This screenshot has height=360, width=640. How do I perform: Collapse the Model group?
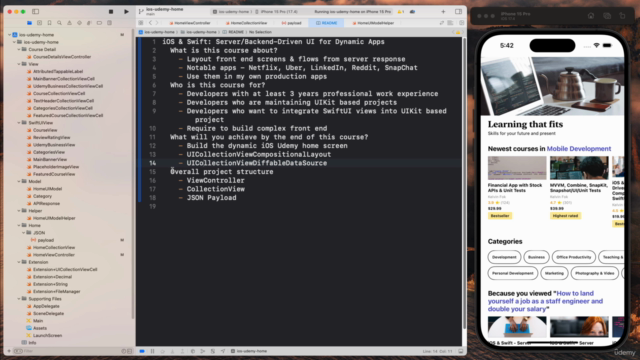[19, 181]
